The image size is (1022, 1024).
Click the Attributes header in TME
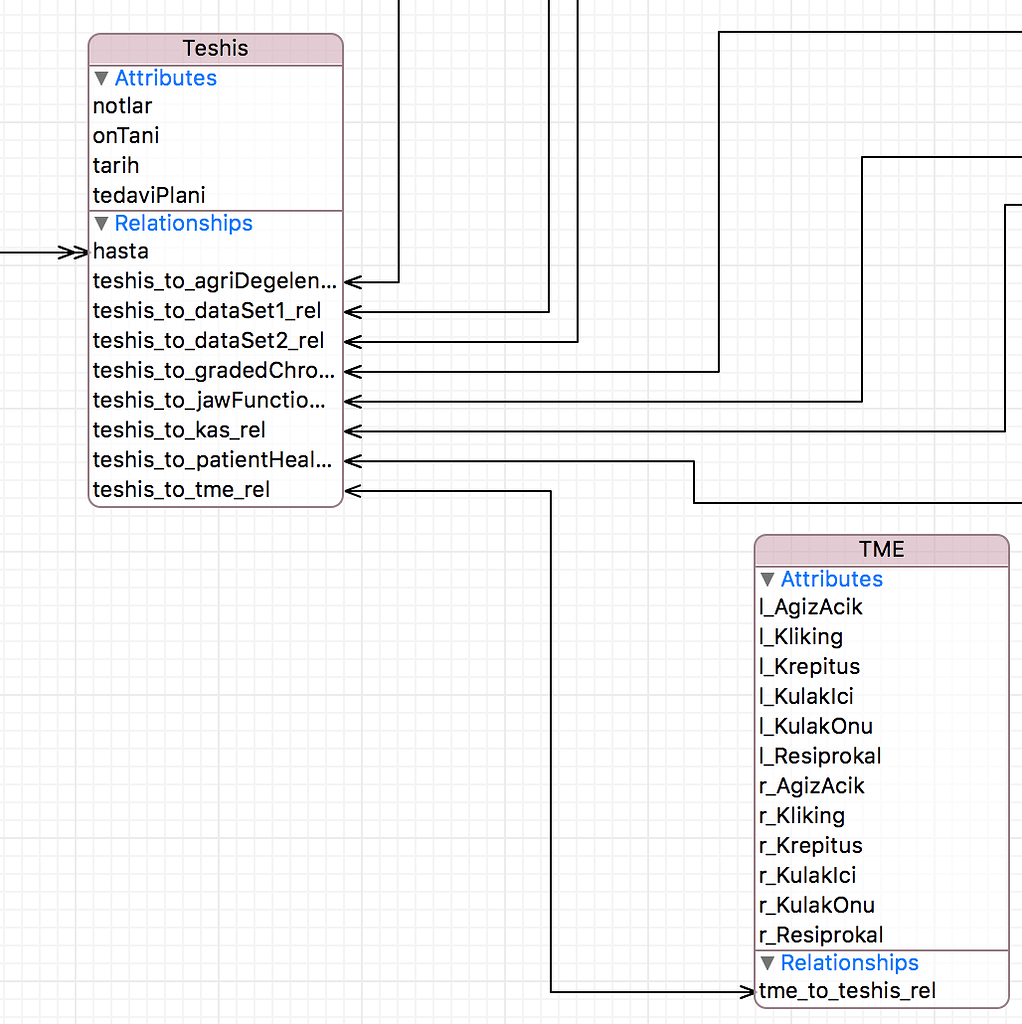point(832,579)
